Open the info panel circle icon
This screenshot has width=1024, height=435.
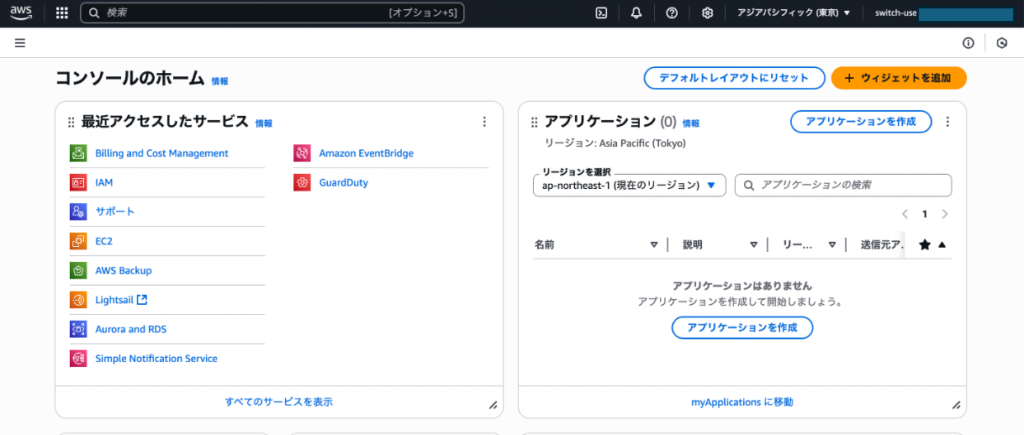[968, 43]
